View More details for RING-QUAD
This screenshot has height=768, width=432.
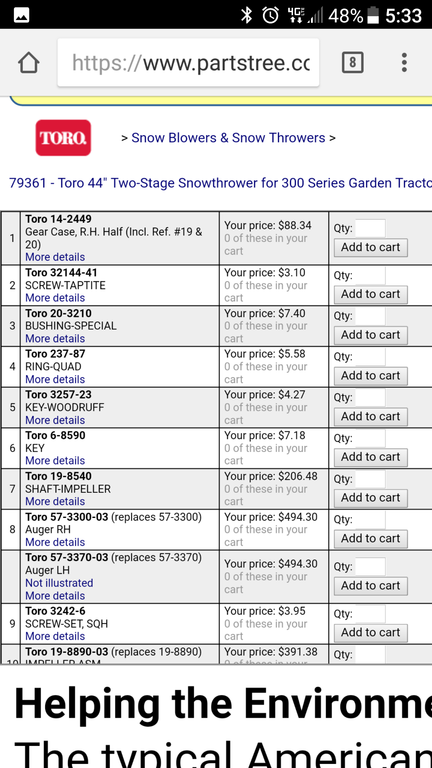(55, 380)
